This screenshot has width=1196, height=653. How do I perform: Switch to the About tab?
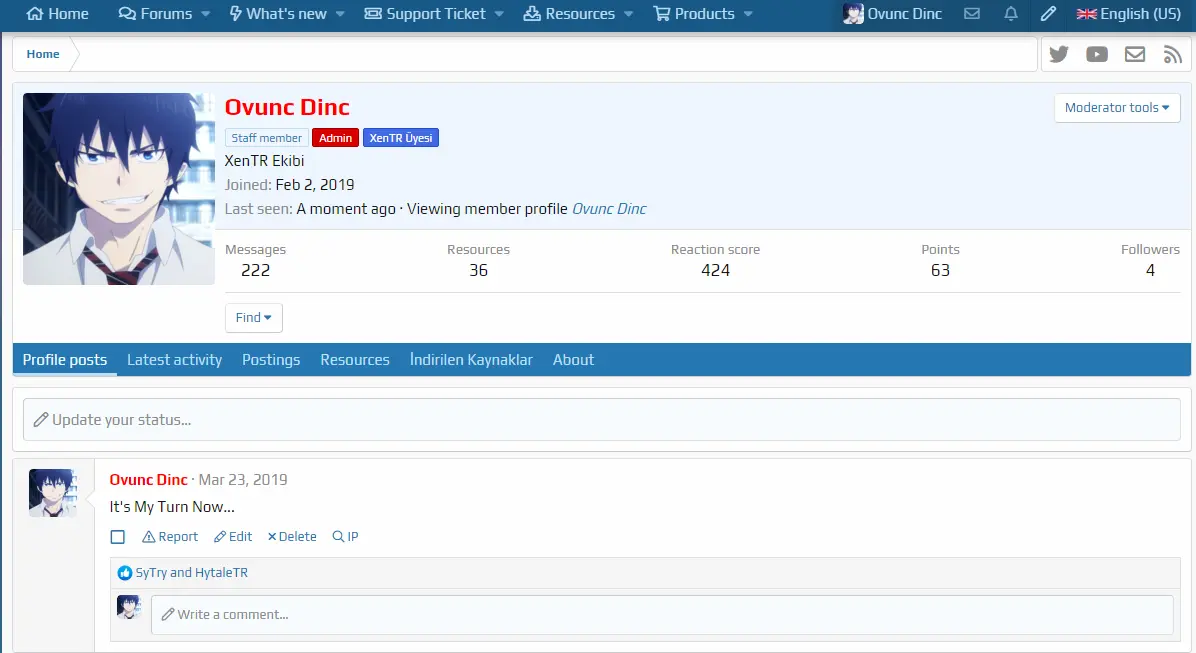574,360
